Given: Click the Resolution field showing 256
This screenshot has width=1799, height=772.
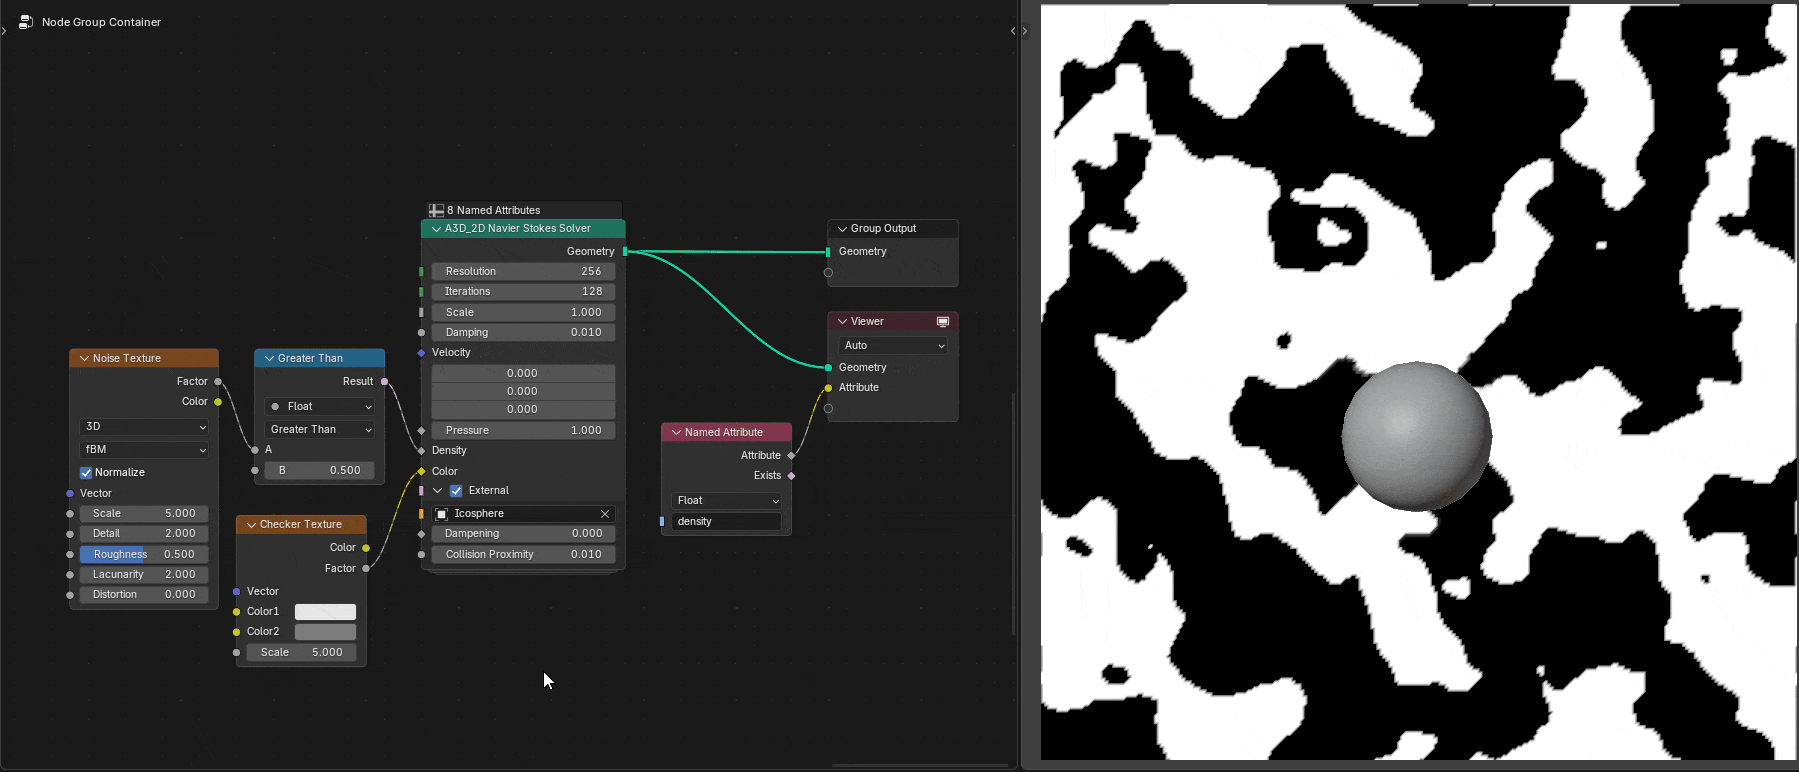Looking at the screenshot, I should 523,272.
